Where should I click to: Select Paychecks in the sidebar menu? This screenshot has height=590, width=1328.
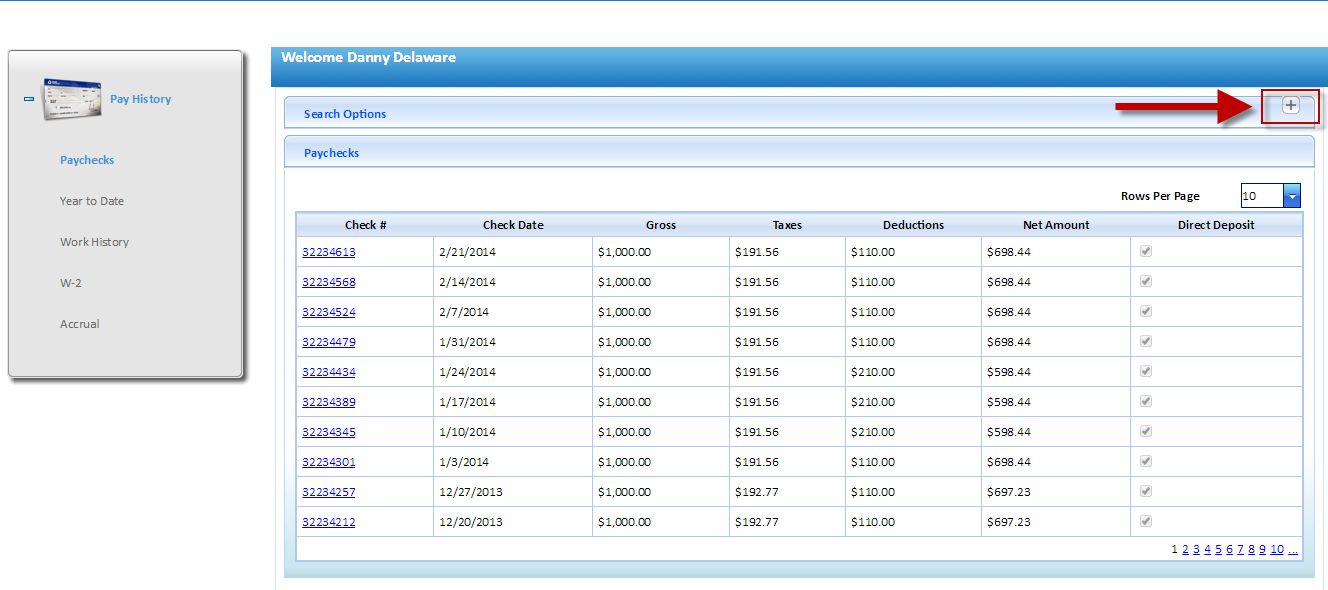87,160
